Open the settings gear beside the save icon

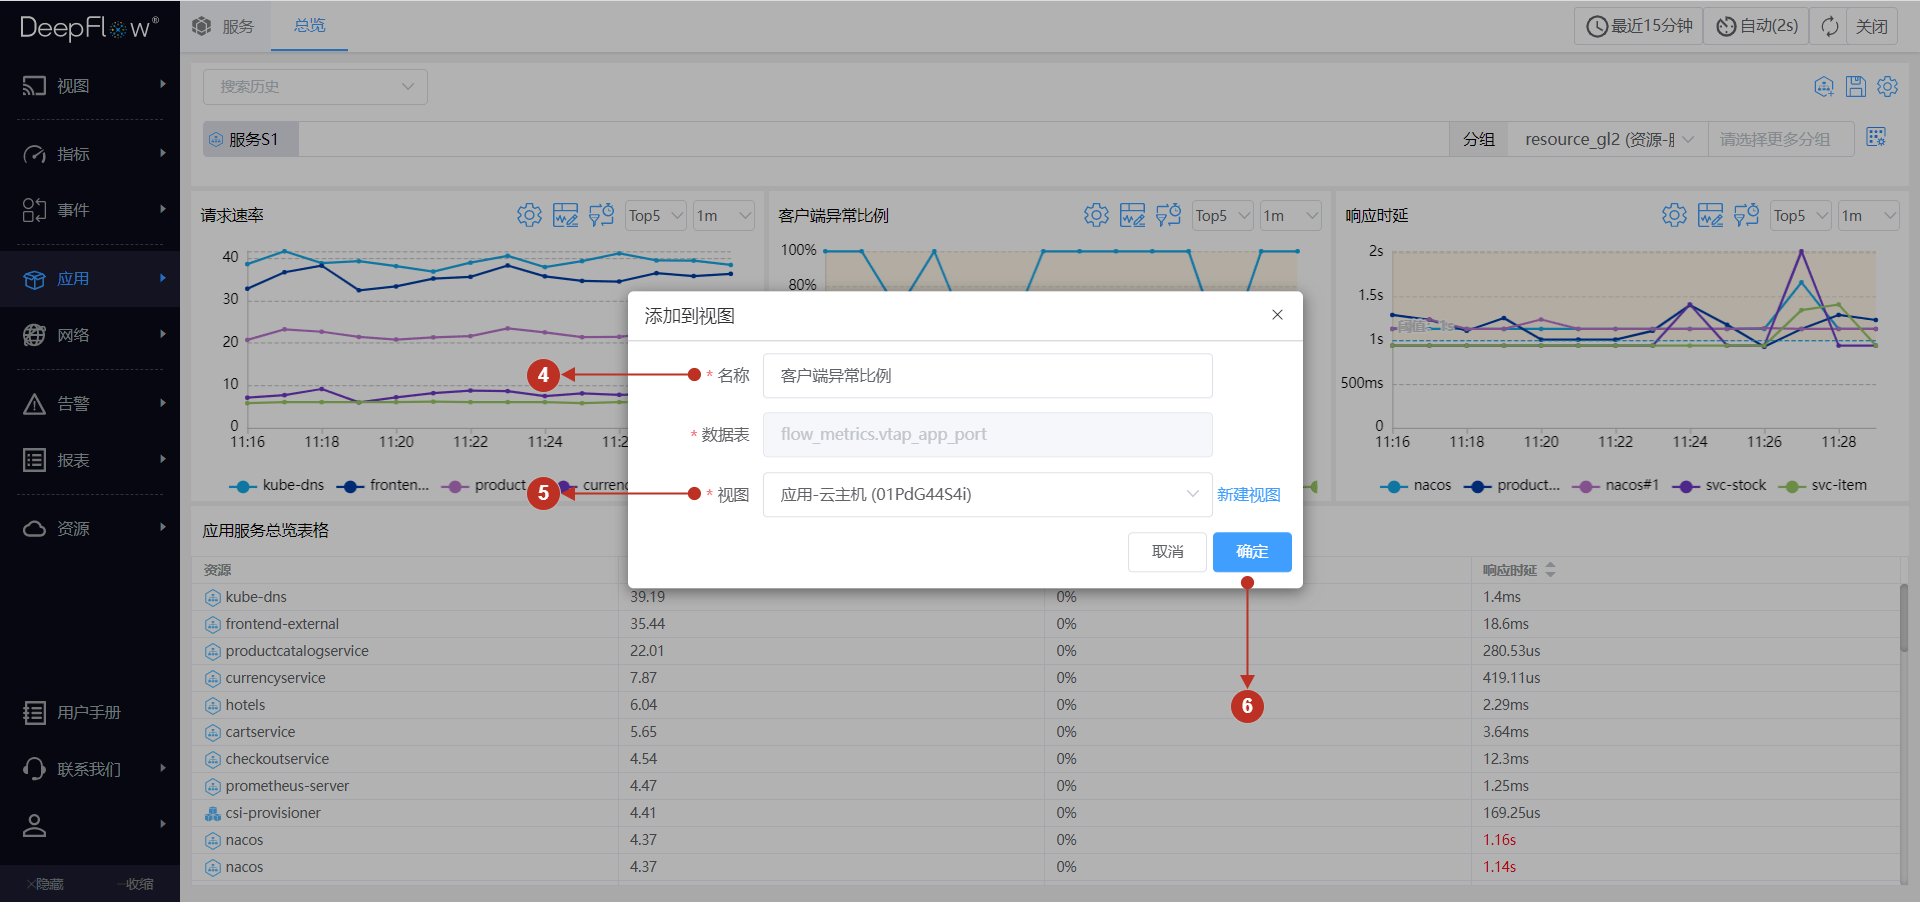point(1887,87)
